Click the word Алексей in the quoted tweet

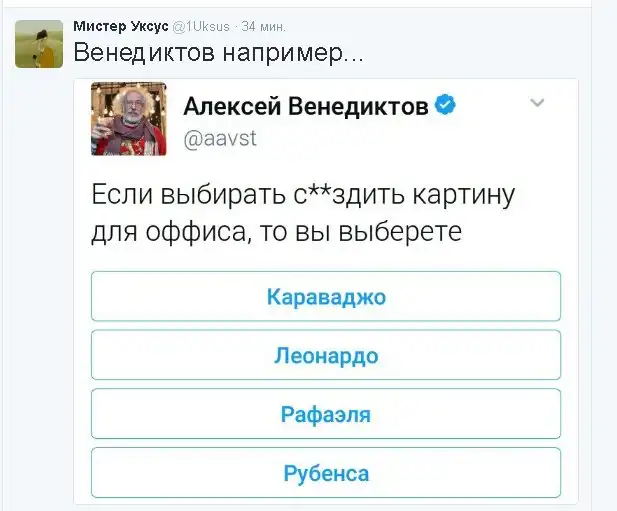click(232, 107)
